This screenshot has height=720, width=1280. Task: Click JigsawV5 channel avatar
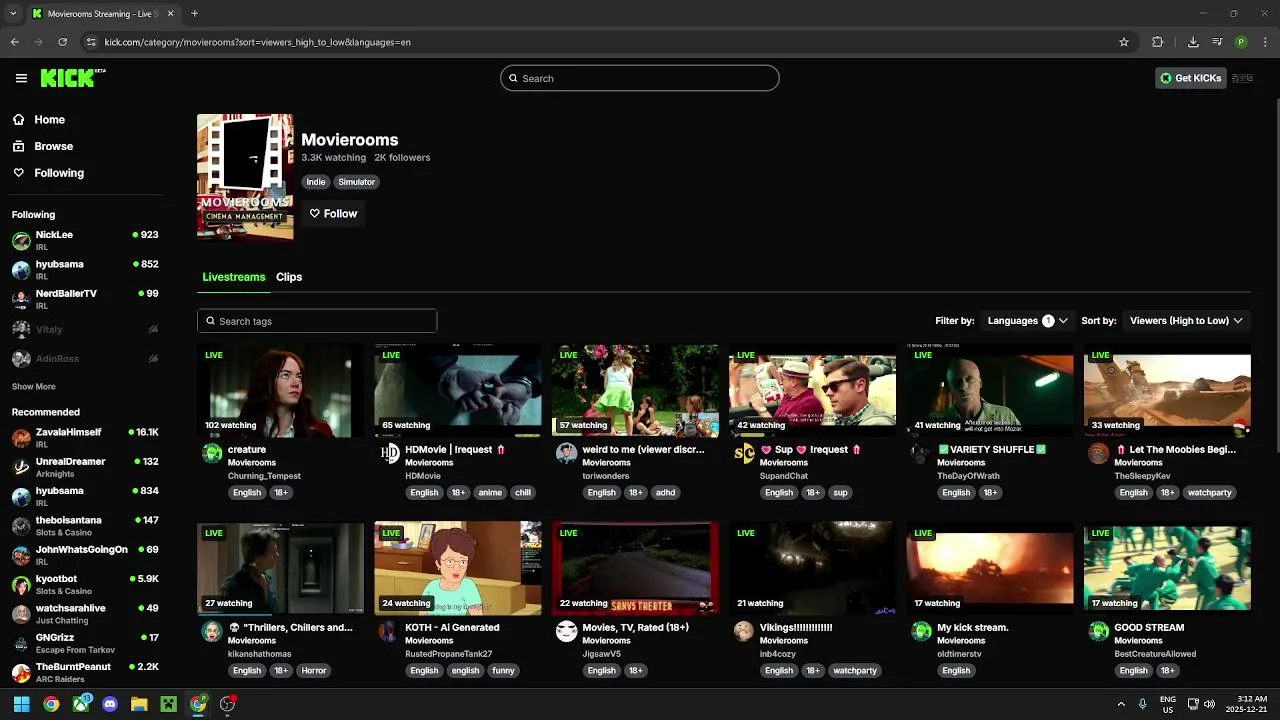tap(567, 631)
